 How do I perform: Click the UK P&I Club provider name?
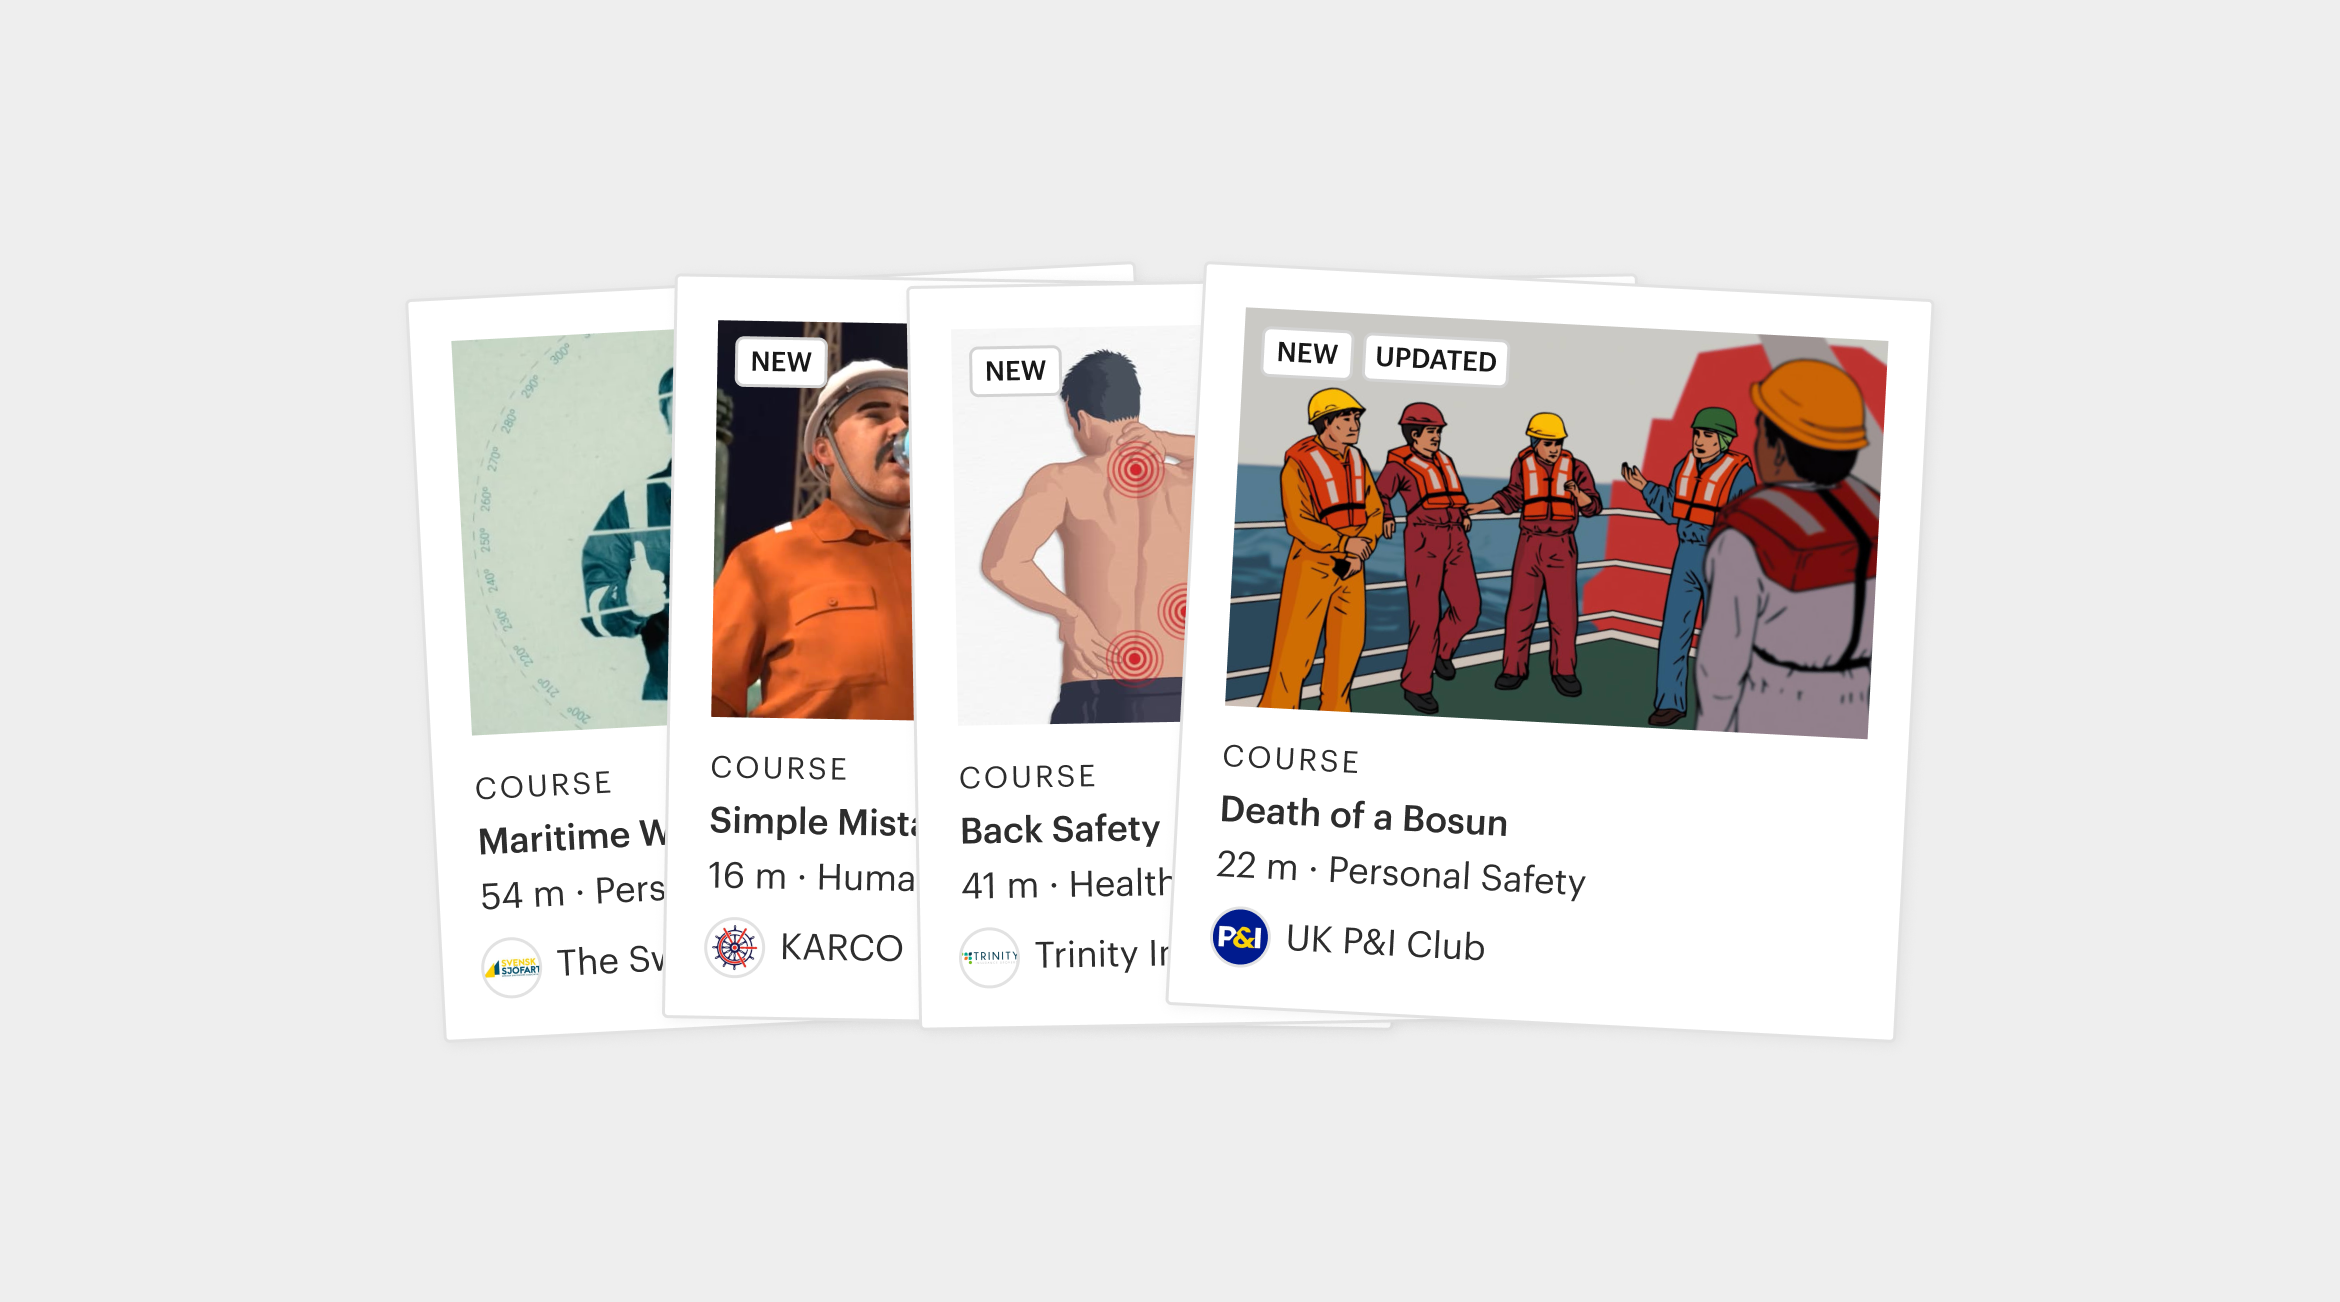pyautogui.click(x=1385, y=942)
